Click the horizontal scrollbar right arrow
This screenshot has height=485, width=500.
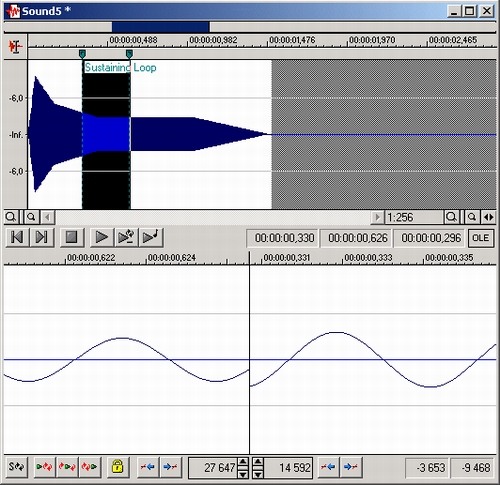point(377,217)
